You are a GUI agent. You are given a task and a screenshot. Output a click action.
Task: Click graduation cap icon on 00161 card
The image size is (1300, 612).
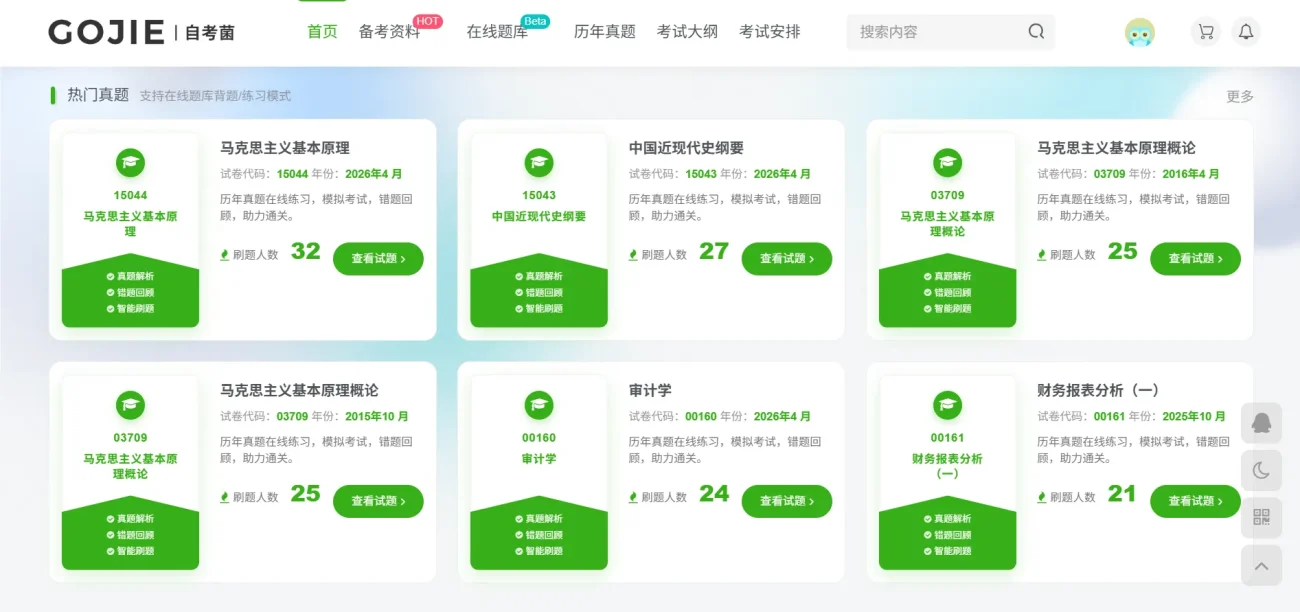(x=947, y=405)
